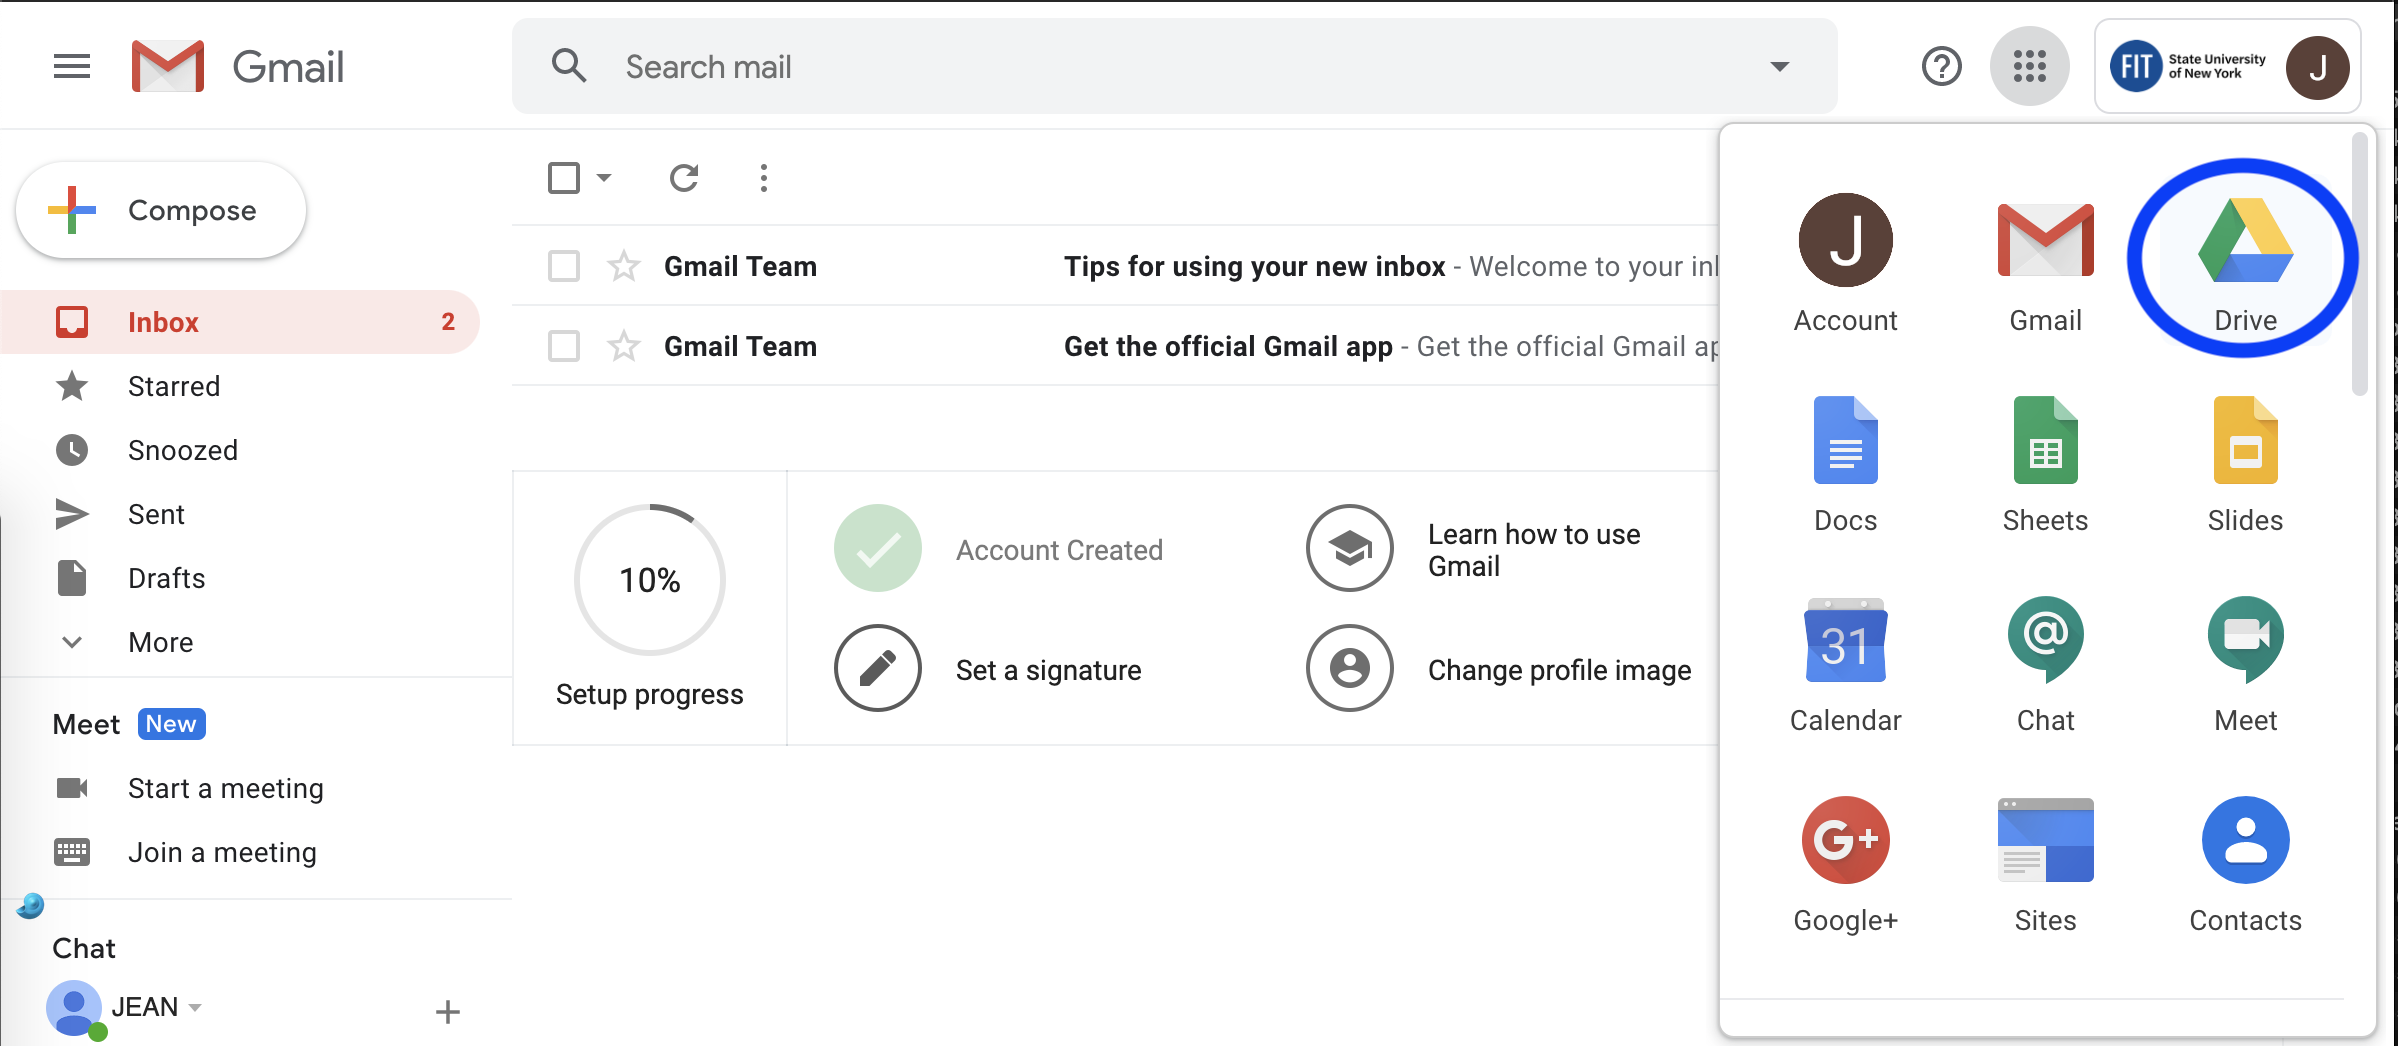Open Google+ from the apps panel

(x=1845, y=864)
